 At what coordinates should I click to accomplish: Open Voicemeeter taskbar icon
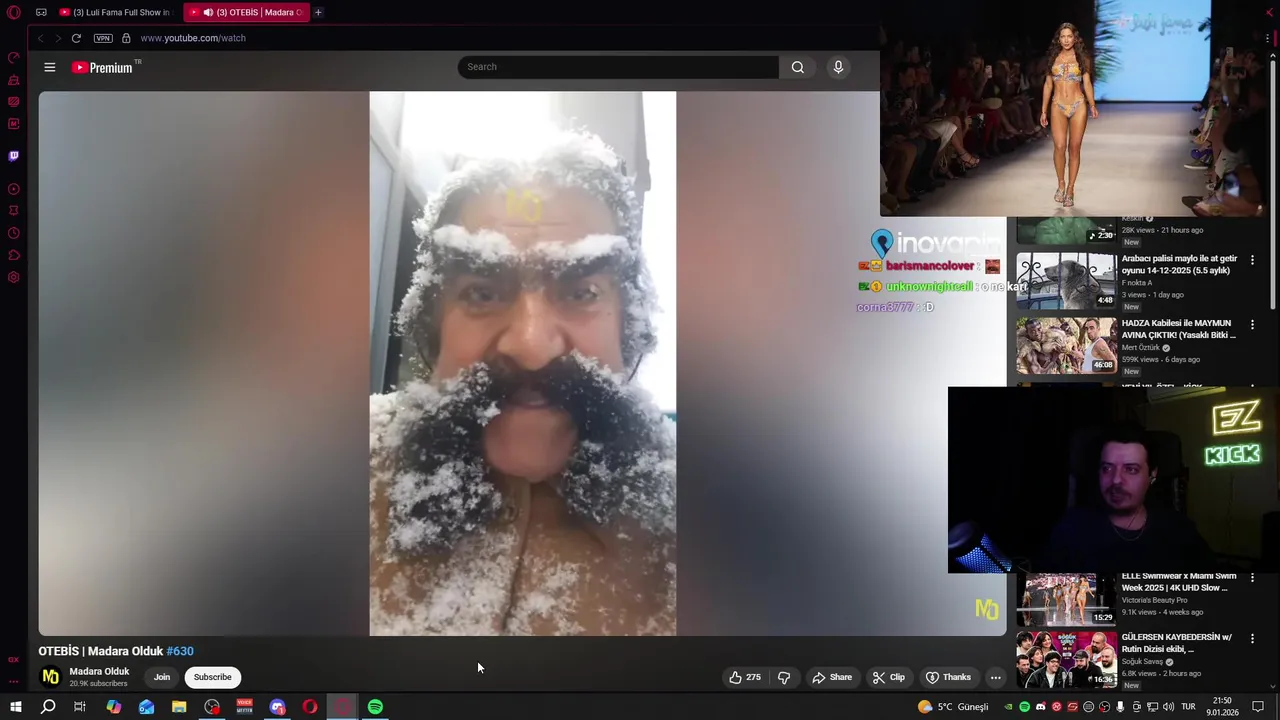[x=245, y=707]
